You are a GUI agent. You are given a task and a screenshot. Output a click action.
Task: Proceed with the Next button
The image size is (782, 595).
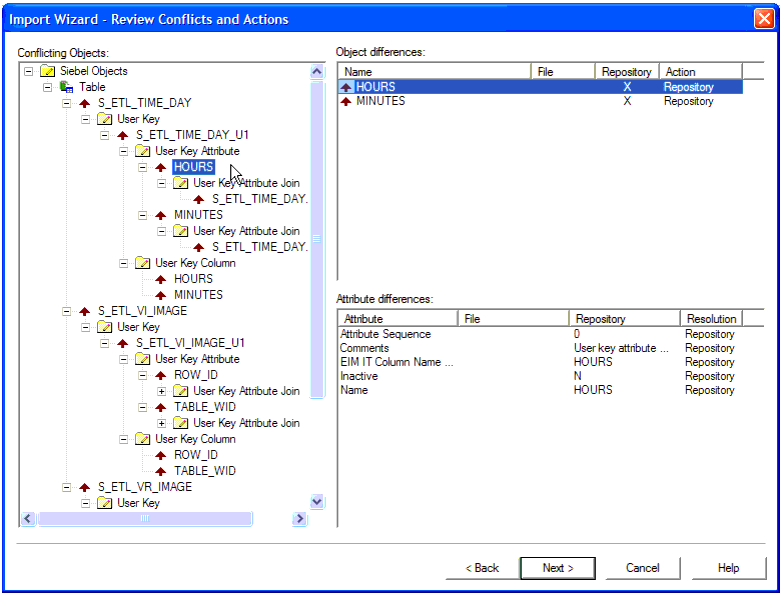pyautogui.click(x=558, y=568)
